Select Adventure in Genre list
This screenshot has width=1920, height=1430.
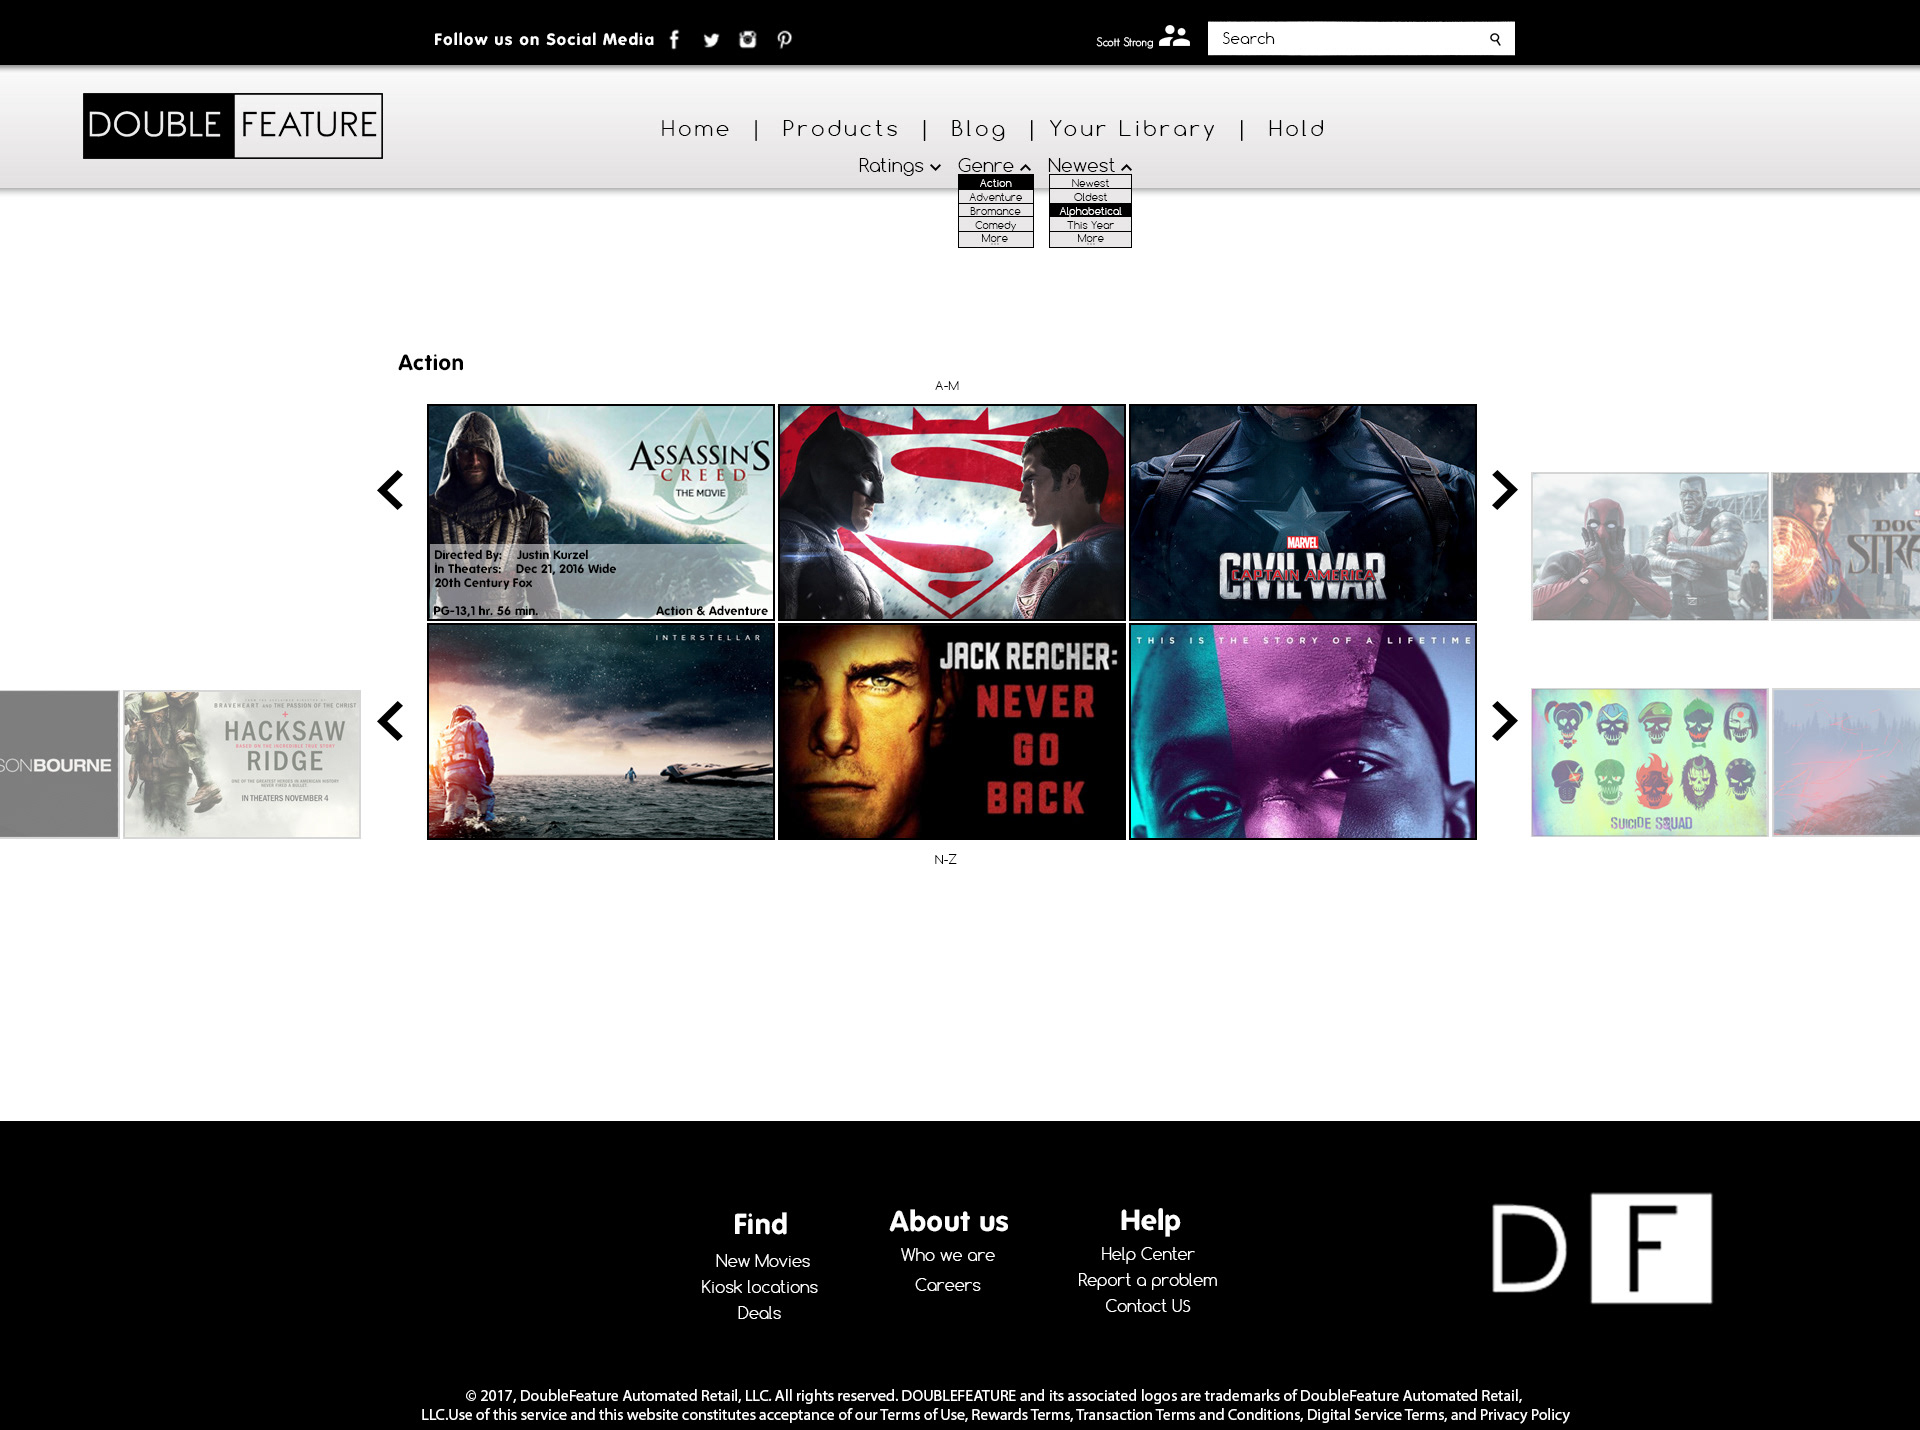[995, 197]
